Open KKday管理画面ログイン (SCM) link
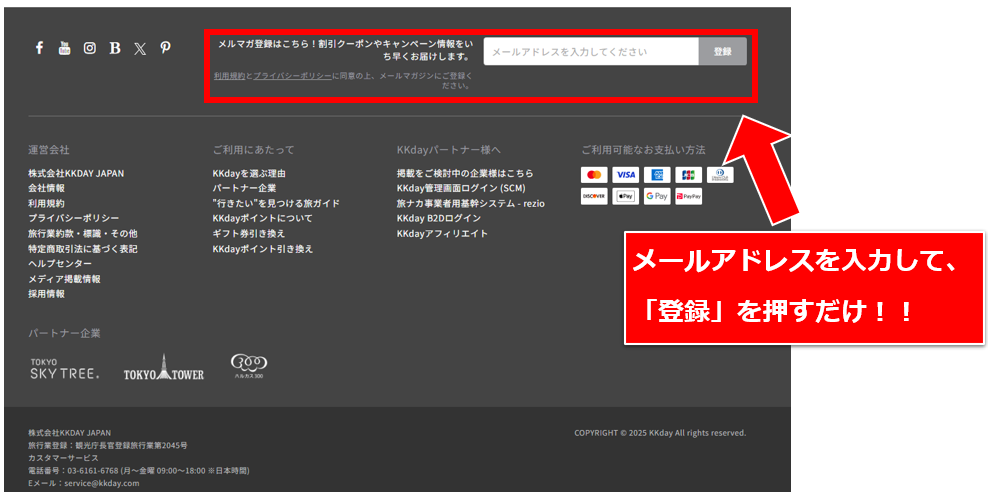This screenshot has height=492, width=988. [461, 188]
